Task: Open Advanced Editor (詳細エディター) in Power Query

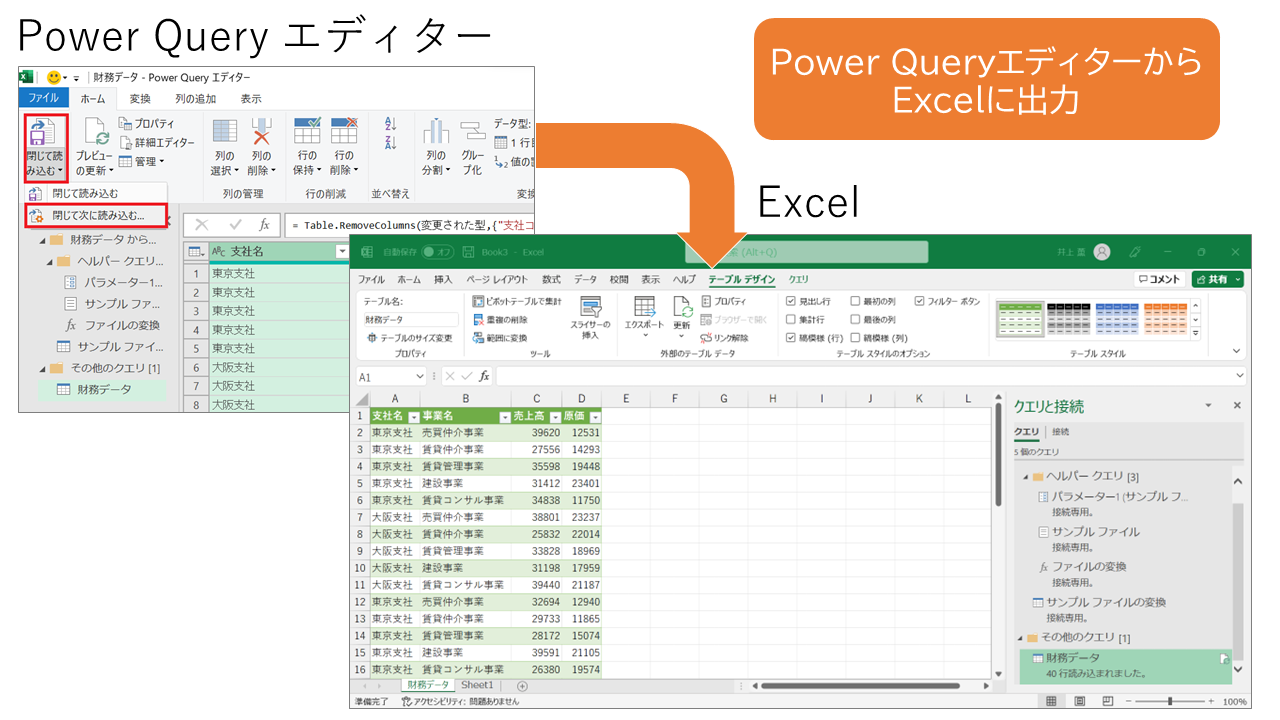Action: point(157,142)
